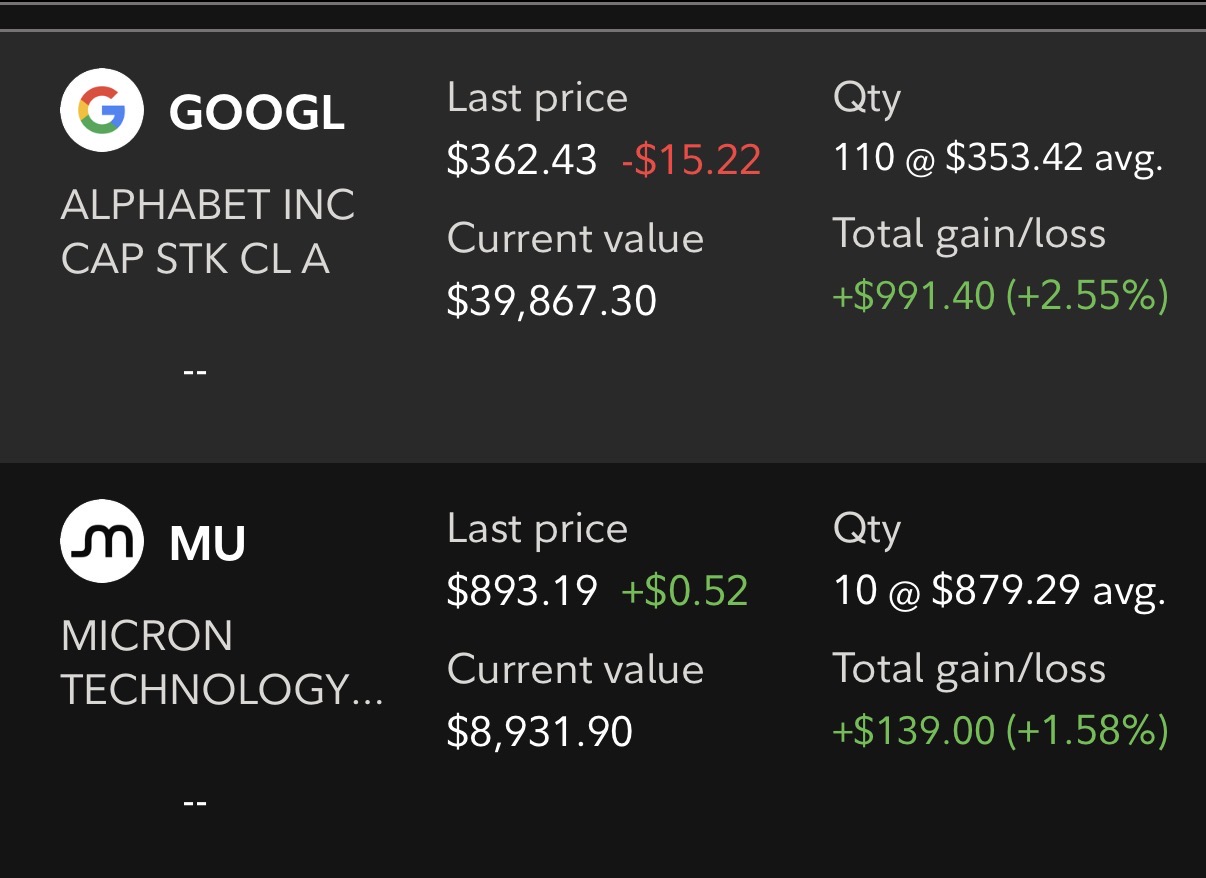Click MU current value $8,931.90
Viewport: 1206px width, 878px height.
539,731
